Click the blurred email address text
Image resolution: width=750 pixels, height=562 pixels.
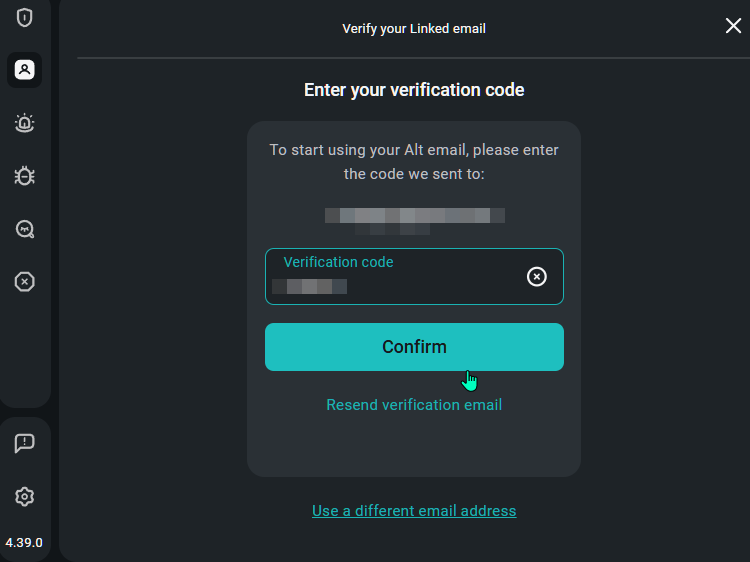pyautogui.click(x=414, y=216)
